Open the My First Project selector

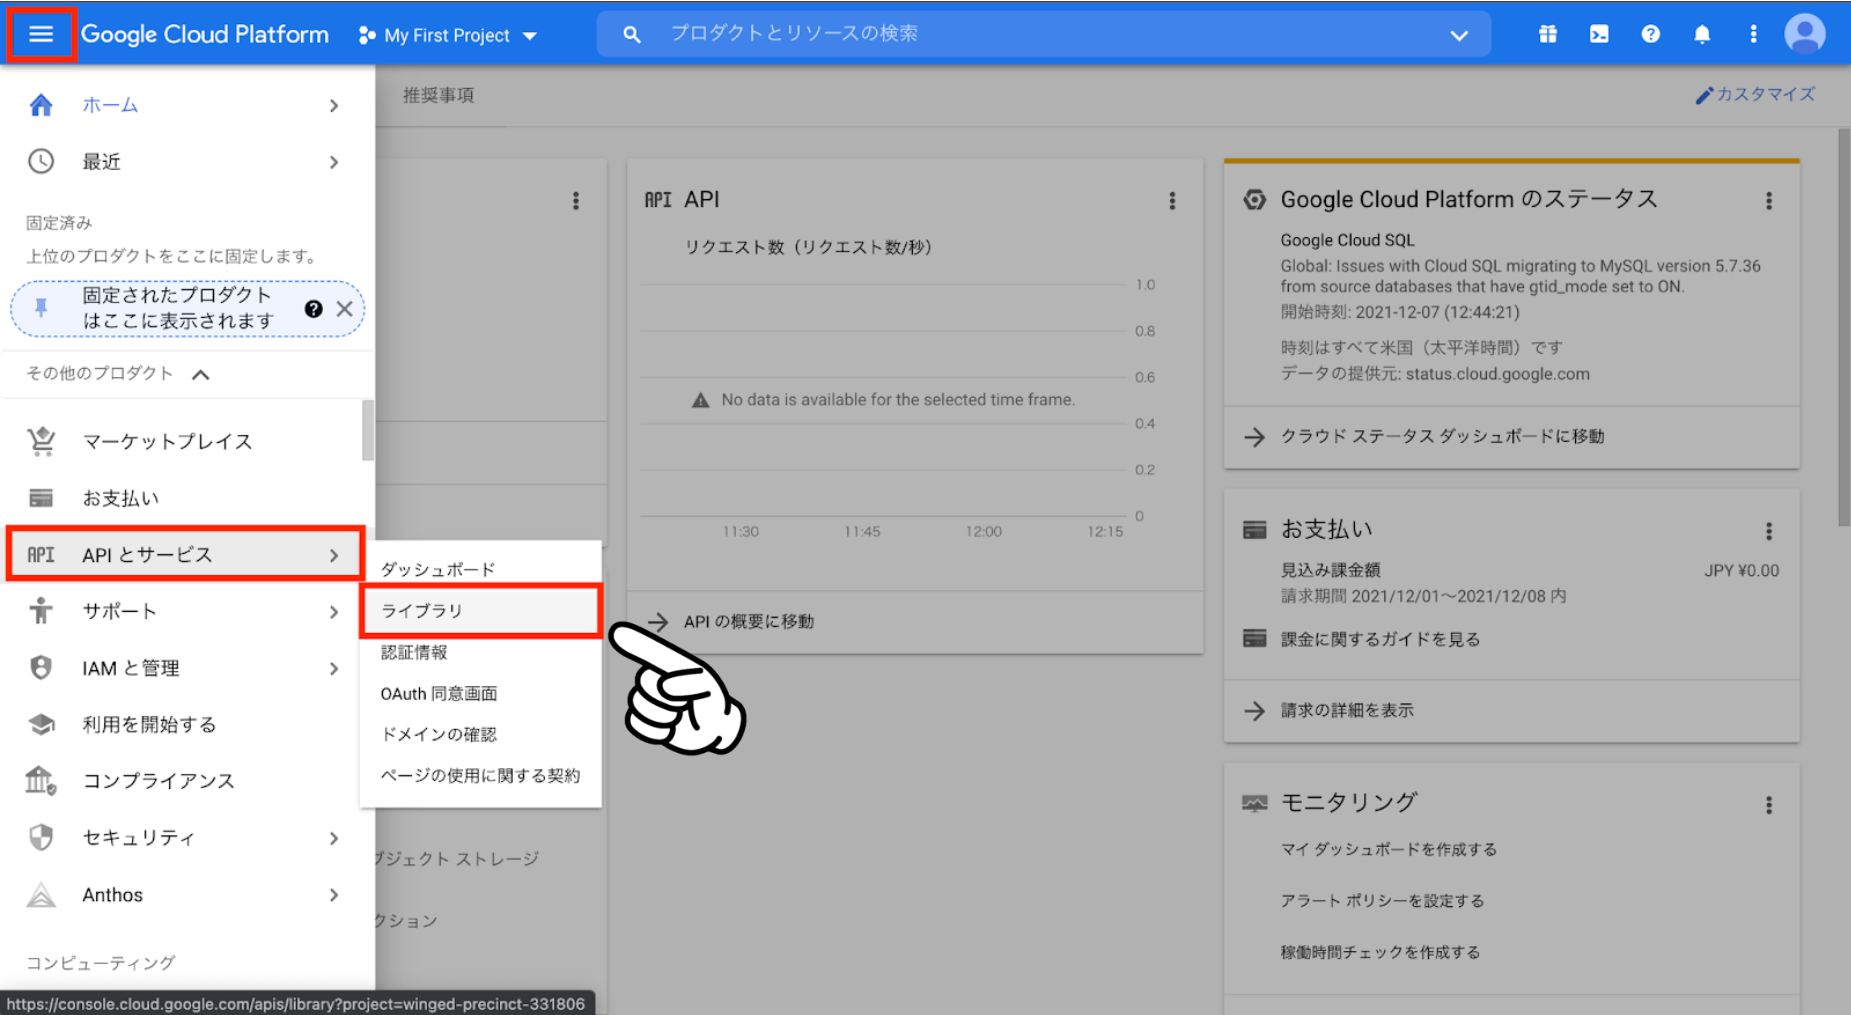pos(448,36)
